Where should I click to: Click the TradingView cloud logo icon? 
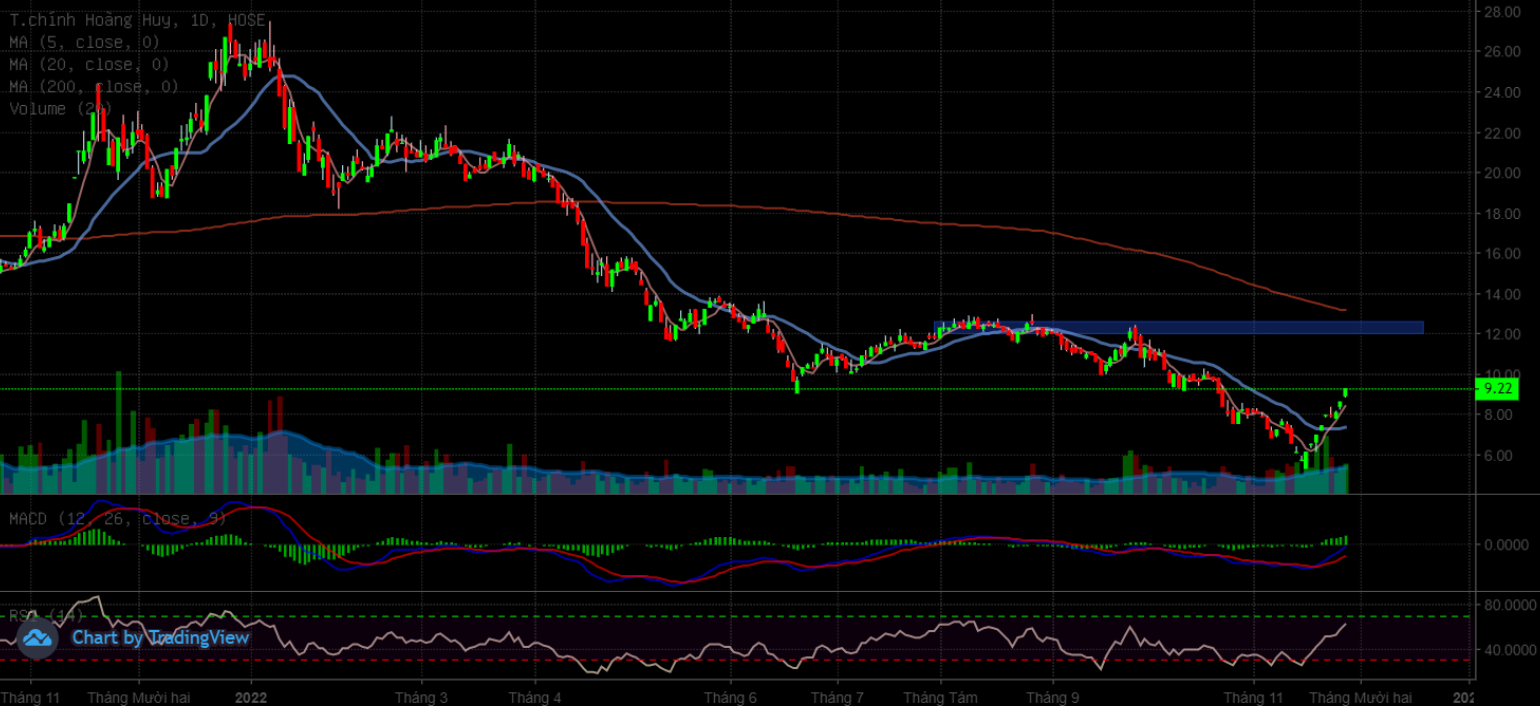tap(37, 638)
